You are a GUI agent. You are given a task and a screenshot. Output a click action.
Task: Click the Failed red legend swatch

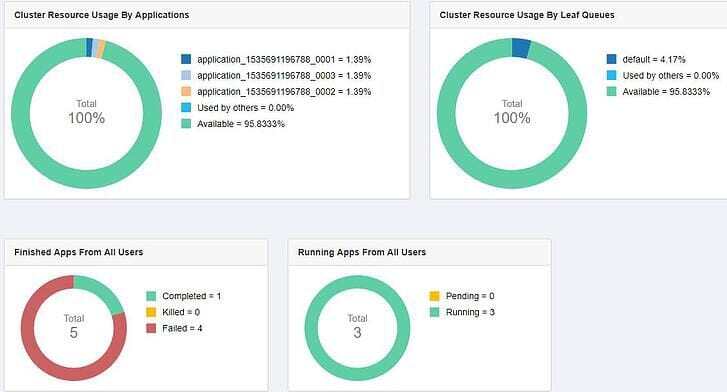tap(151, 328)
